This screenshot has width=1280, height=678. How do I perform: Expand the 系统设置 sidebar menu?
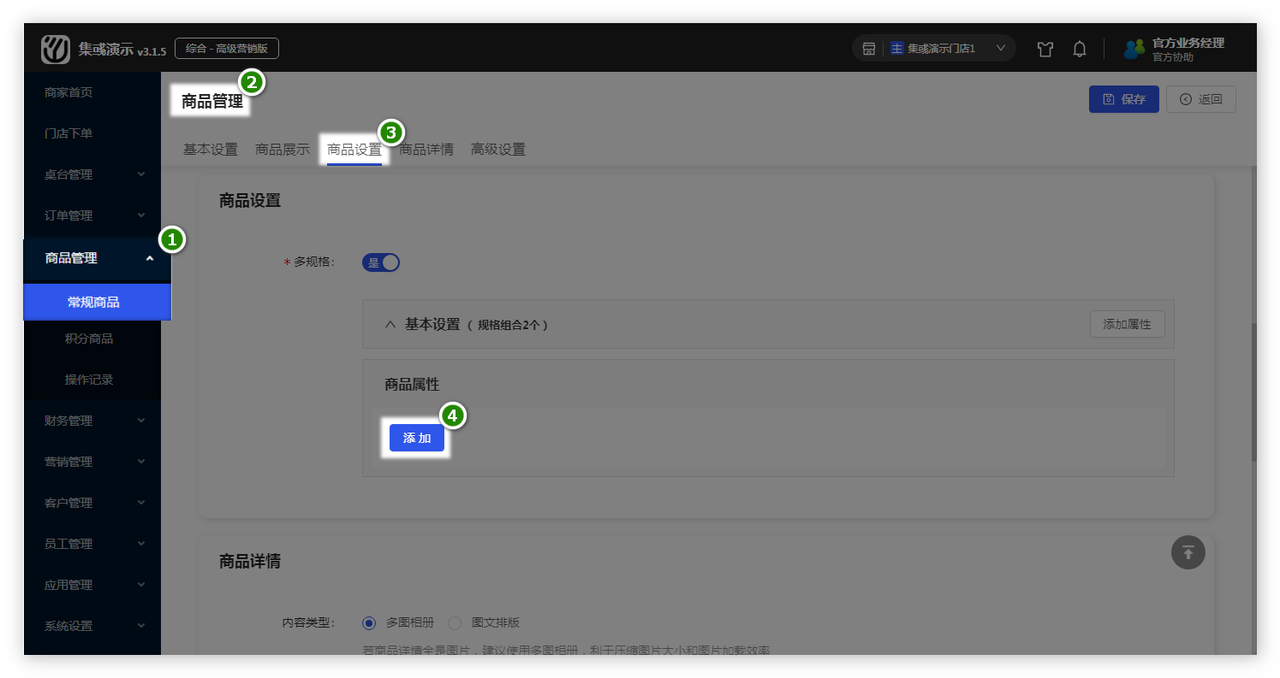tap(92, 625)
